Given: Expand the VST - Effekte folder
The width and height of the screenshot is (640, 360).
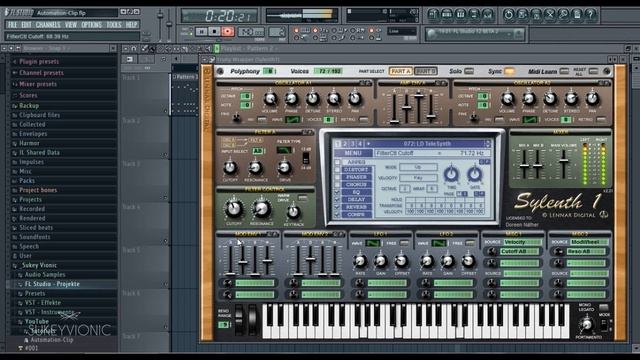Looking at the screenshot, I should (x=43, y=303).
